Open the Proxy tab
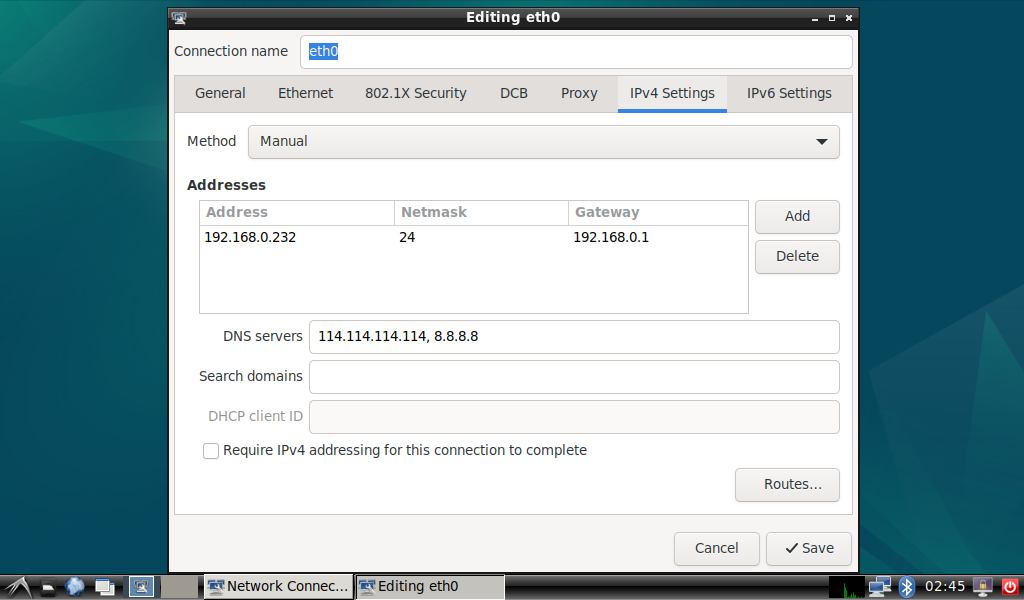This screenshot has width=1024, height=600. tap(579, 93)
